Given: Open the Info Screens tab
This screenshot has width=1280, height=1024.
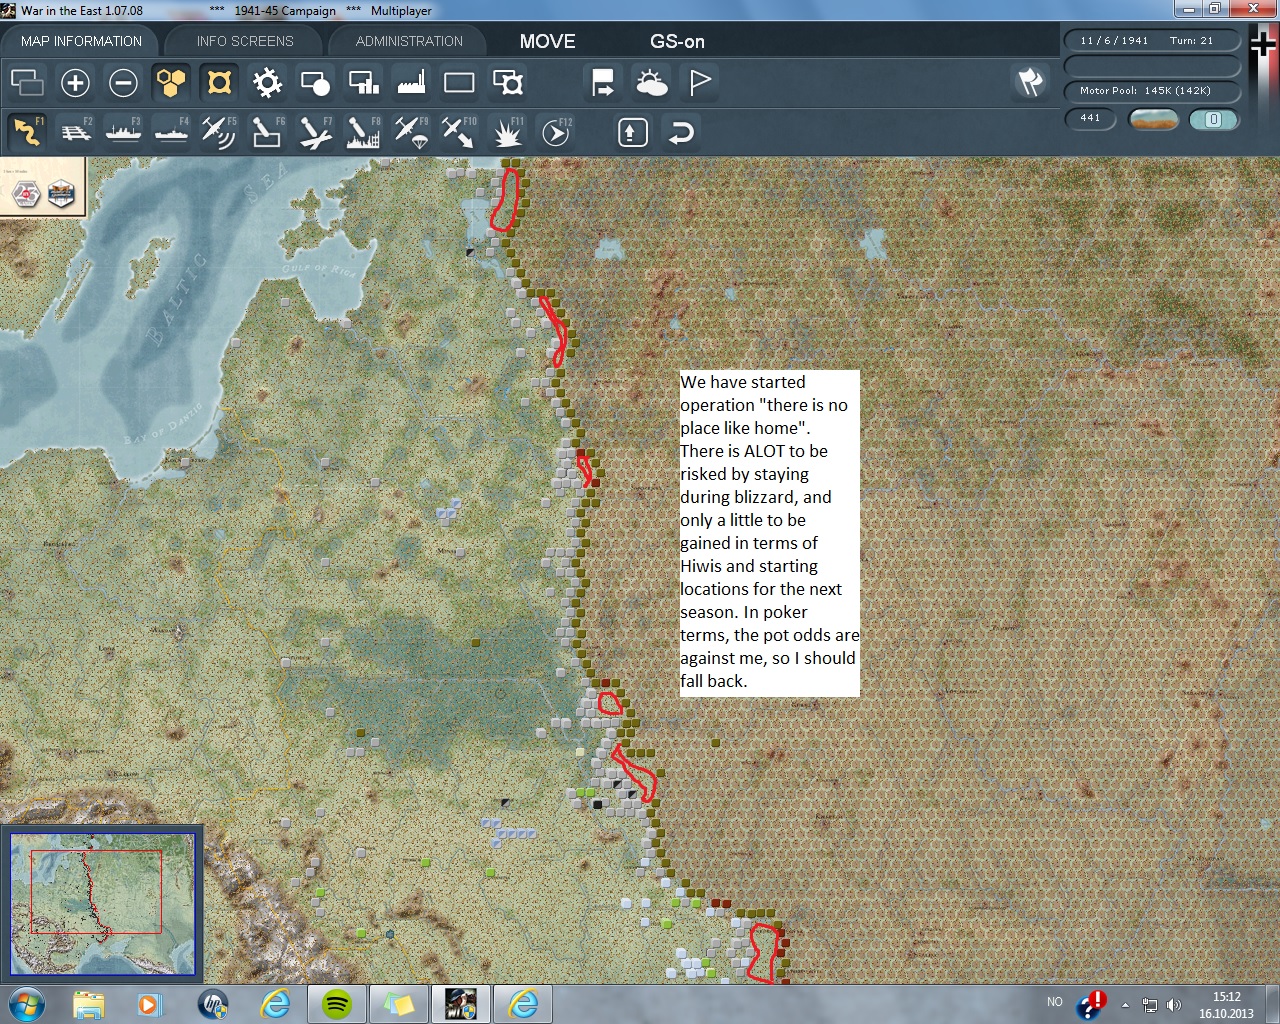Looking at the screenshot, I should [x=245, y=41].
